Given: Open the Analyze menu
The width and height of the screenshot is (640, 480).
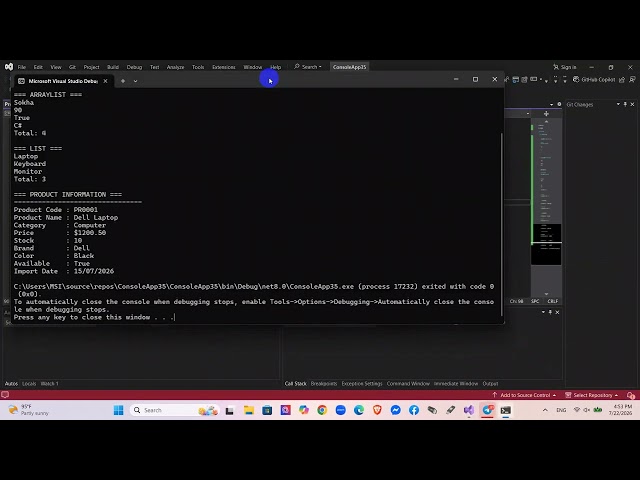Looking at the screenshot, I should pyautogui.click(x=176, y=67).
